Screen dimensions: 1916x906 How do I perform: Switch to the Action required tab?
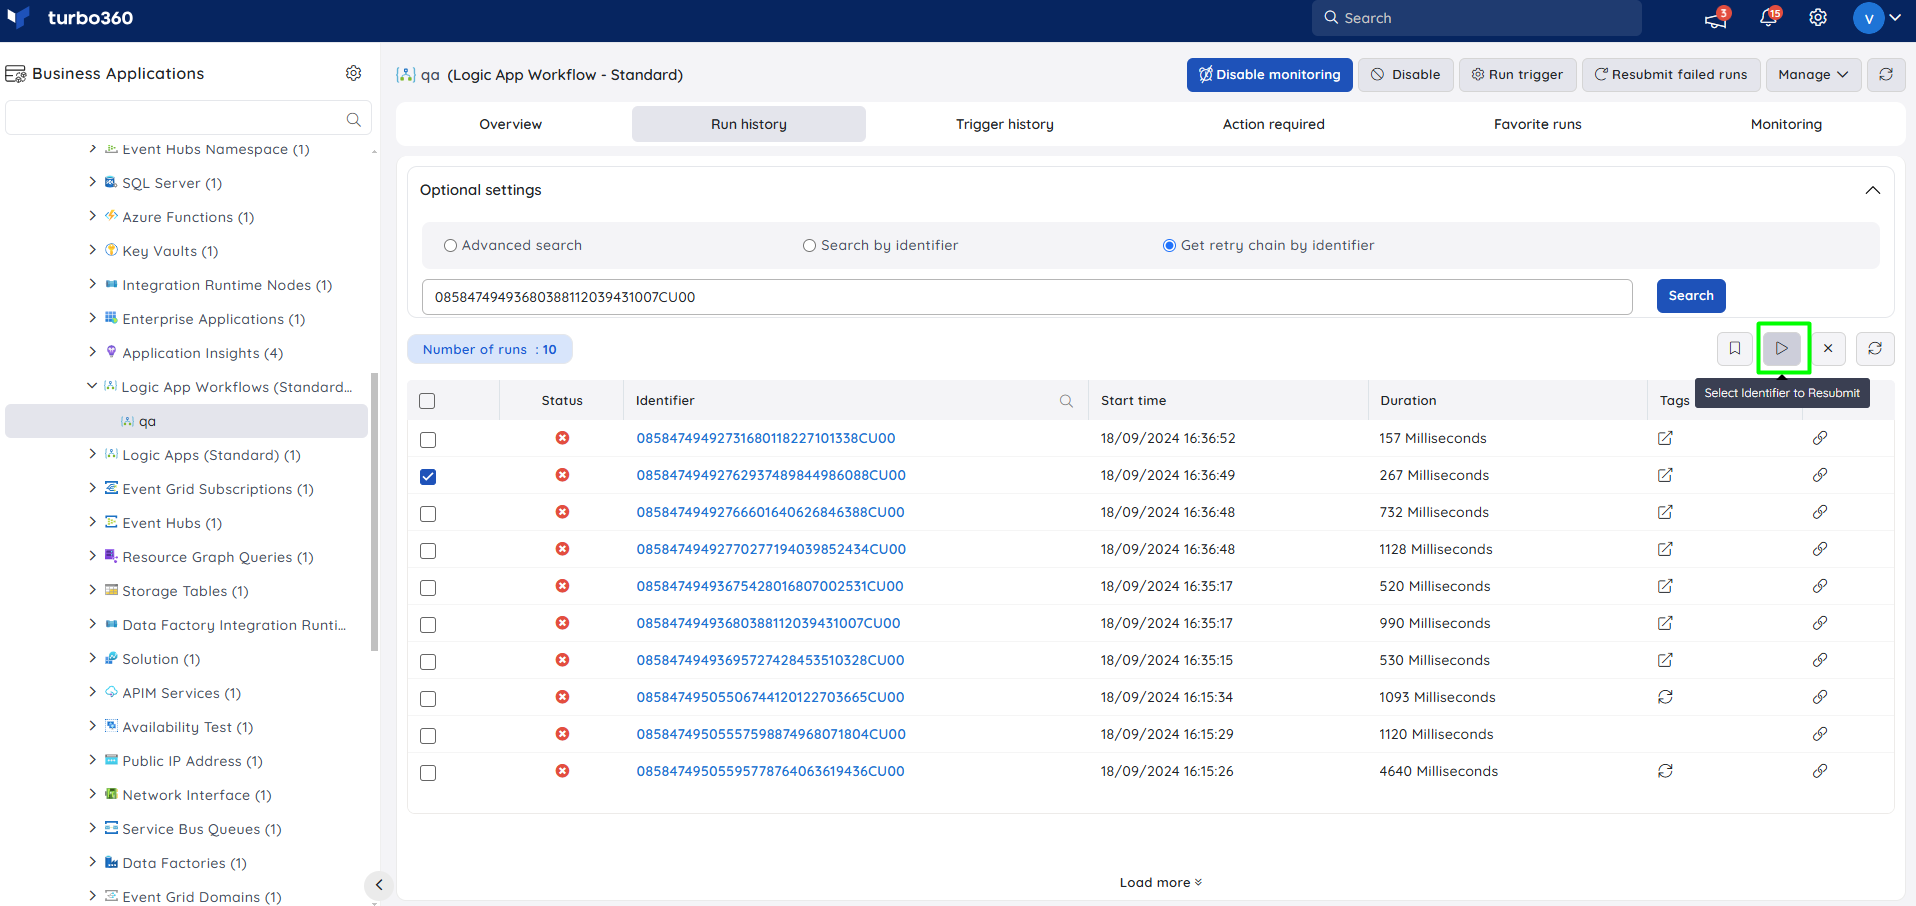click(x=1273, y=124)
